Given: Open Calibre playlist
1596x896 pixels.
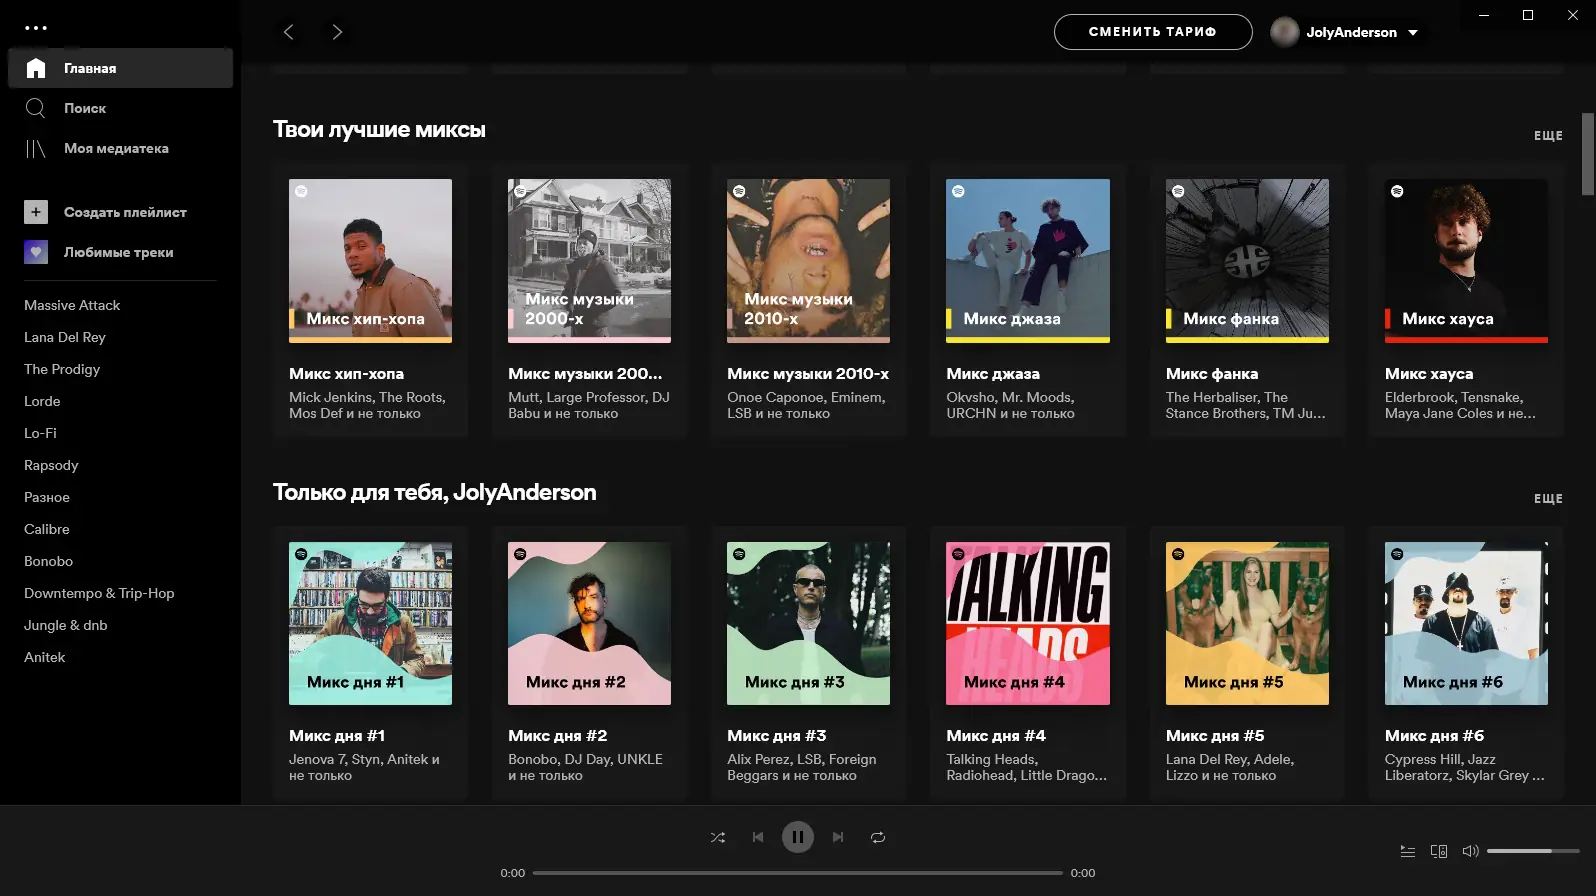Looking at the screenshot, I should (47, 529).
